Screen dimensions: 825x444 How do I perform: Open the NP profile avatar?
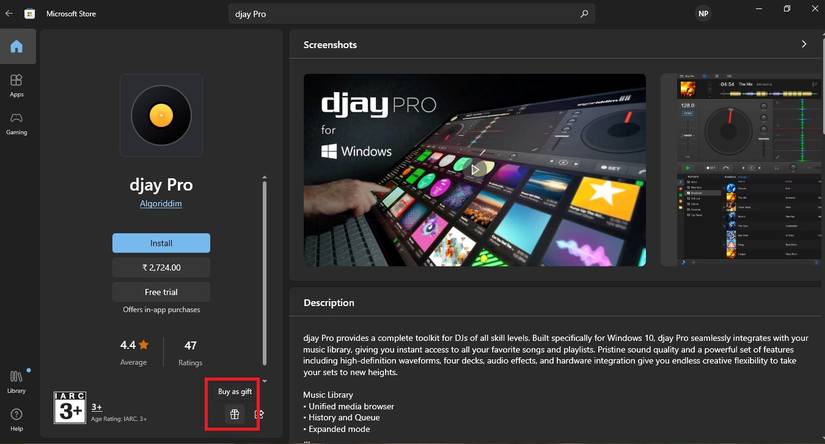[703, 14]
